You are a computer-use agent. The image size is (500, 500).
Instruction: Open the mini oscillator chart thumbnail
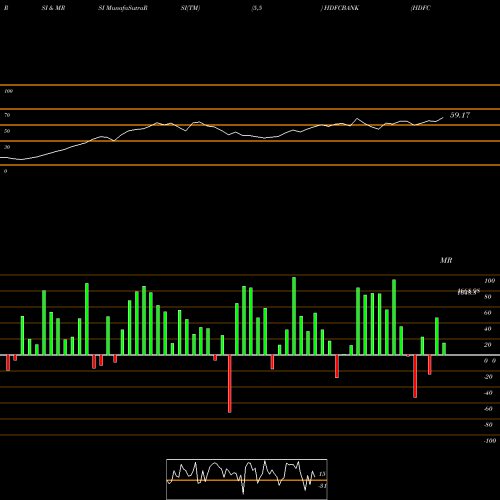[247, 479]
